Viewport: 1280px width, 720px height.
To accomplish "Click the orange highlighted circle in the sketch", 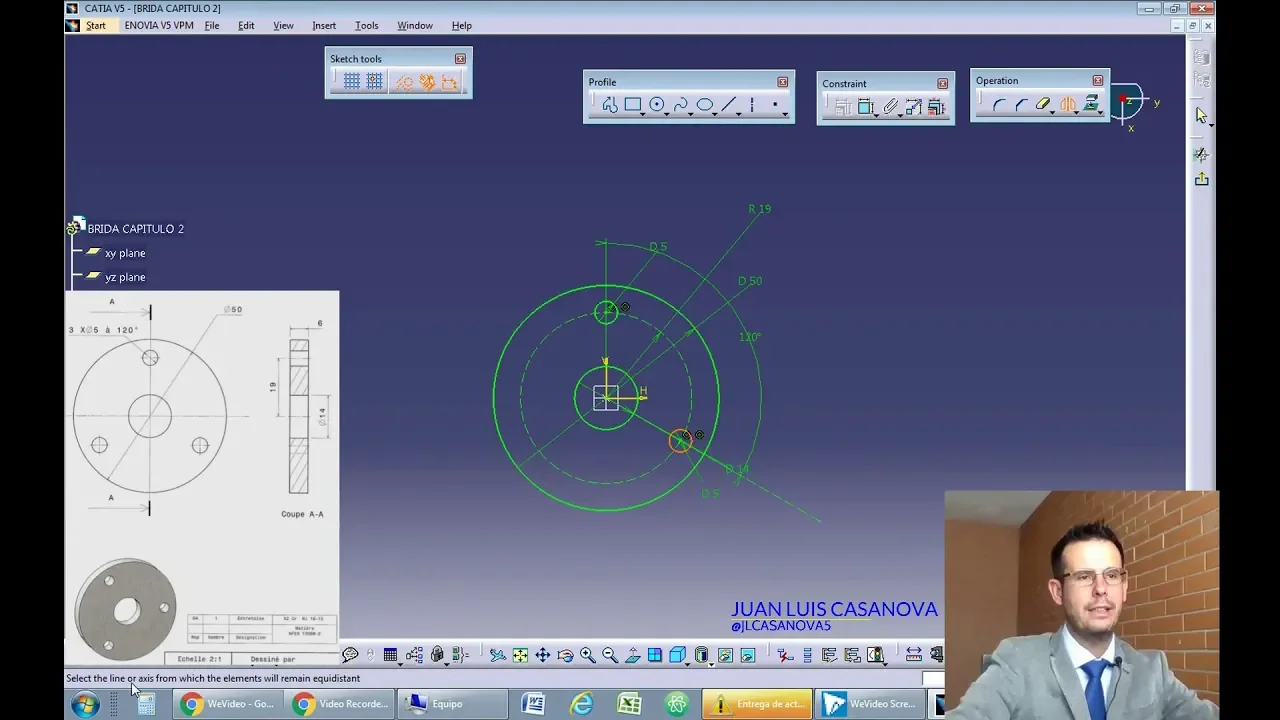I will click(x=680, y=441).
